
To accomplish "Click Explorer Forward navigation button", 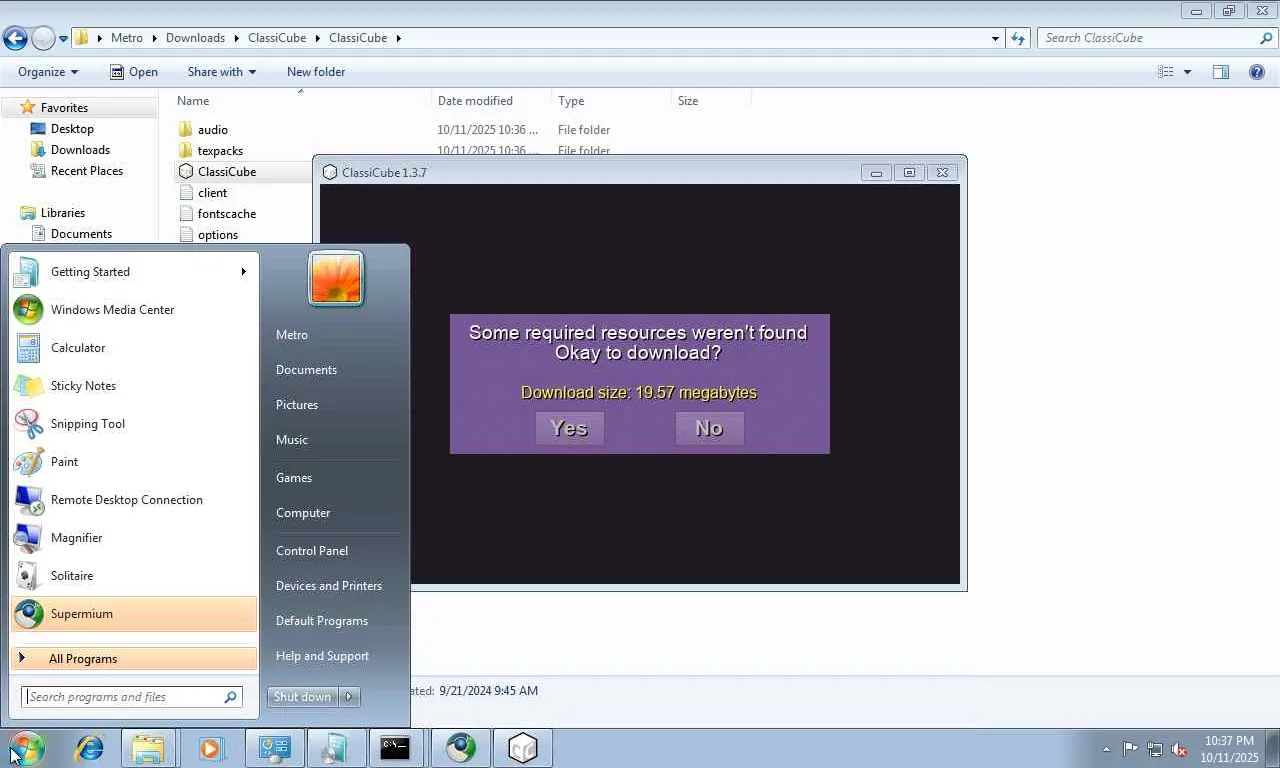I will pos(43,38).
